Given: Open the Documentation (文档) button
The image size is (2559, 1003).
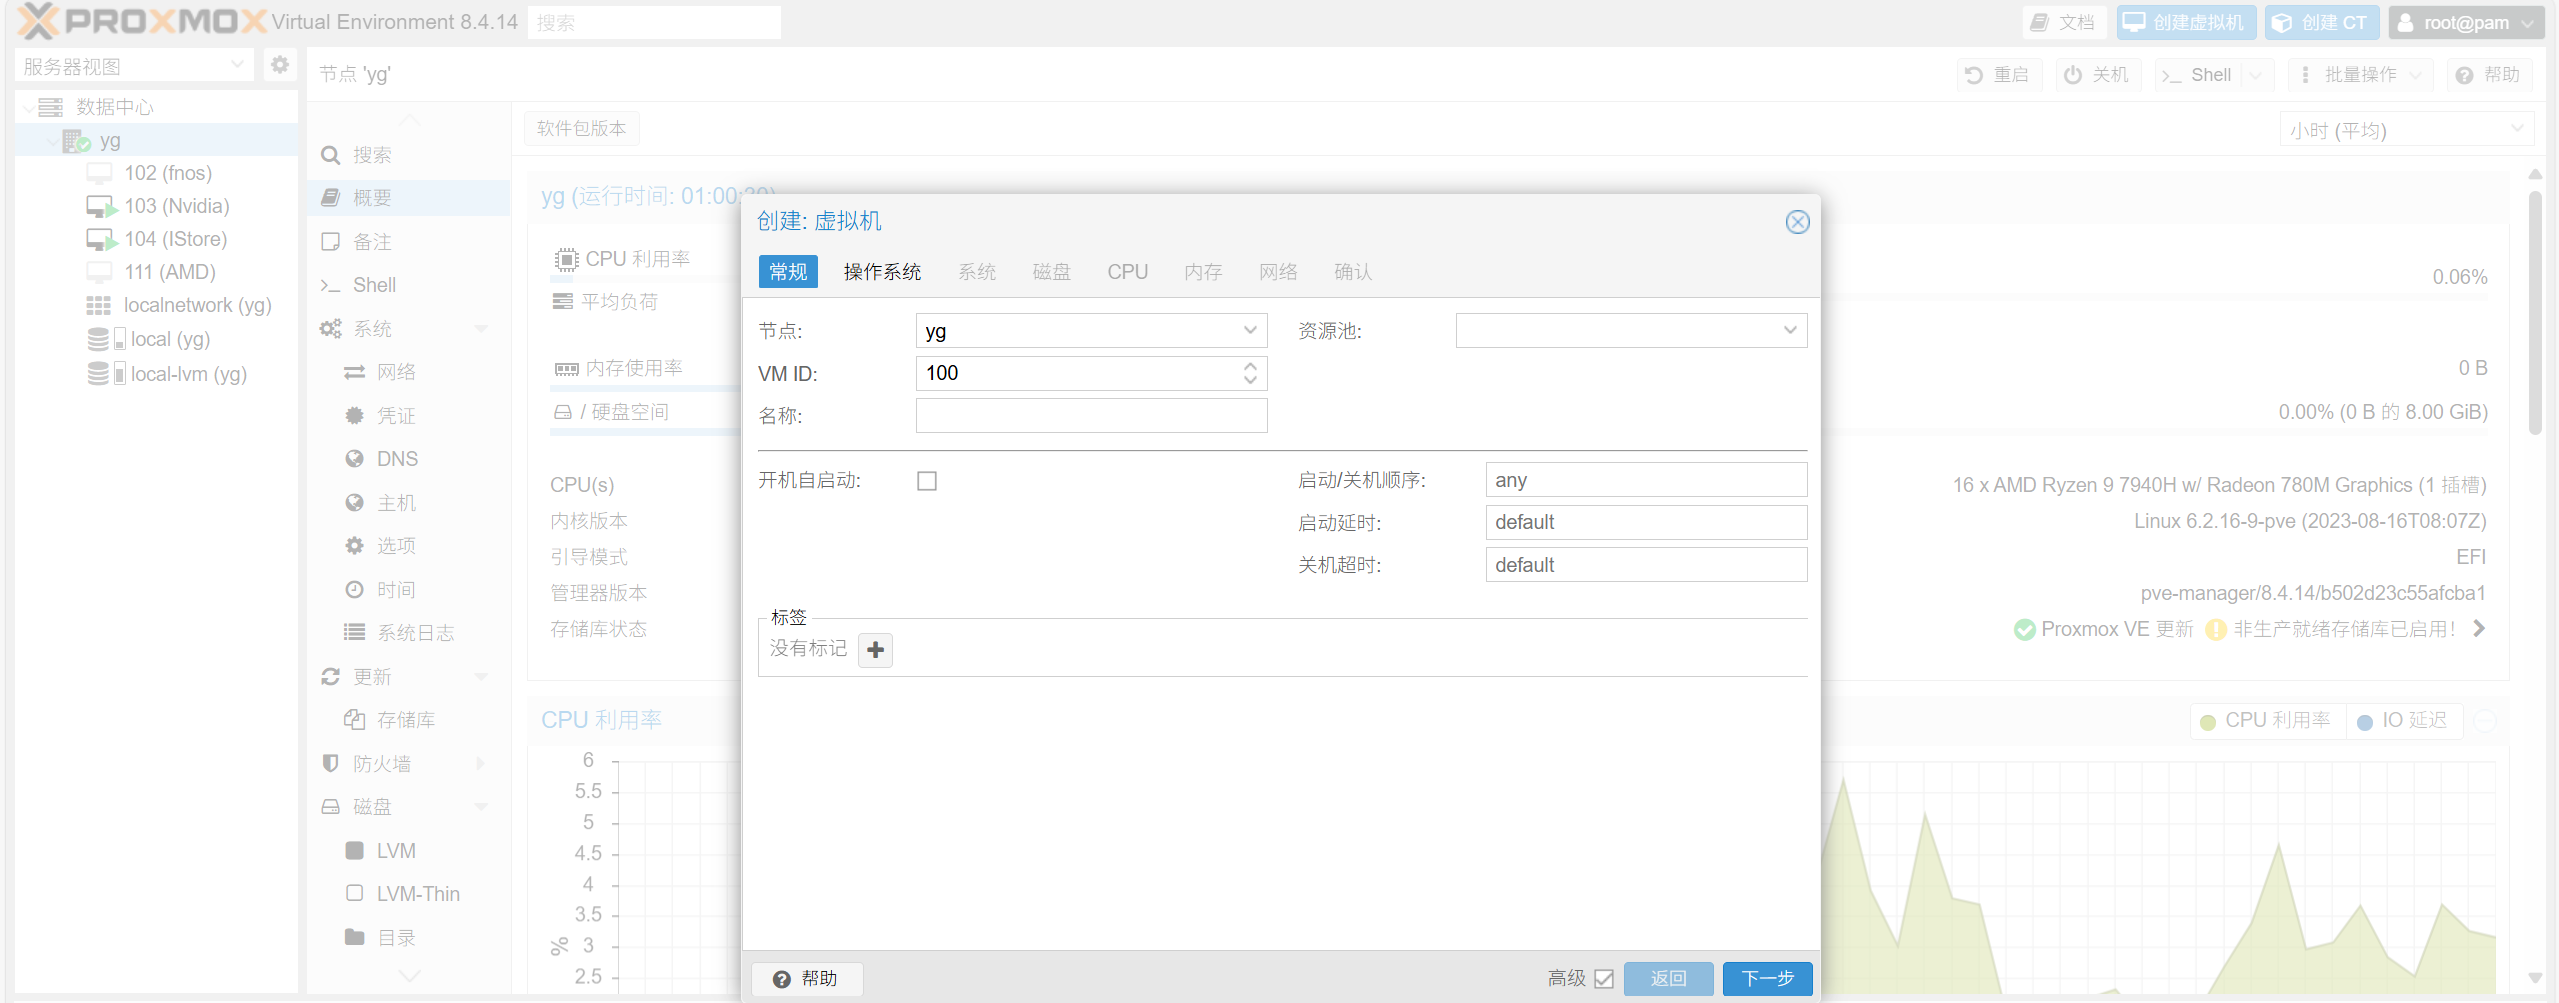Looking at the screenshot, I should click(x=2063, y=22).
